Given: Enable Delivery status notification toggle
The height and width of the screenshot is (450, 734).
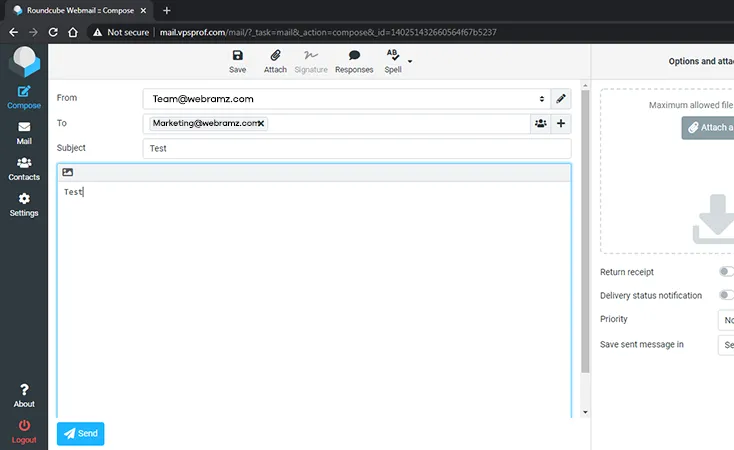Looking at the screenshot, I should point(725,296).
